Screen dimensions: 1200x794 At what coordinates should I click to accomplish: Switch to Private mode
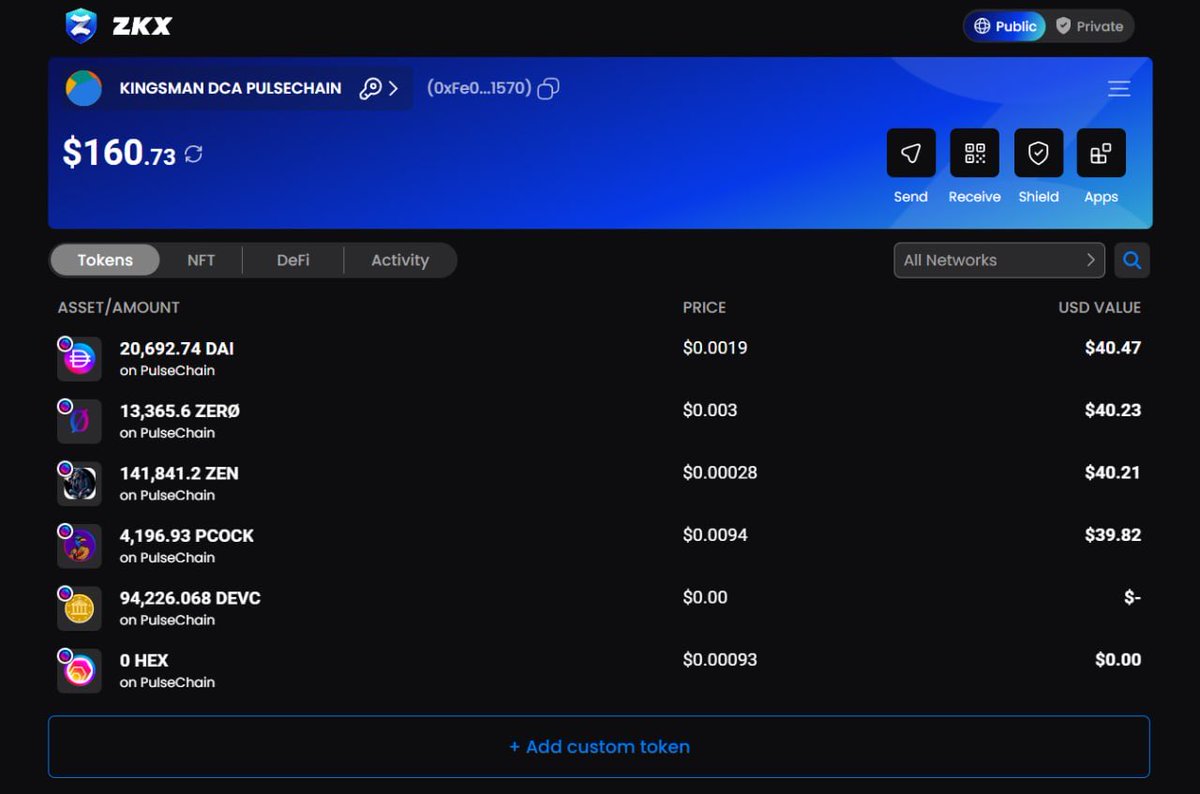(1090, 27)
